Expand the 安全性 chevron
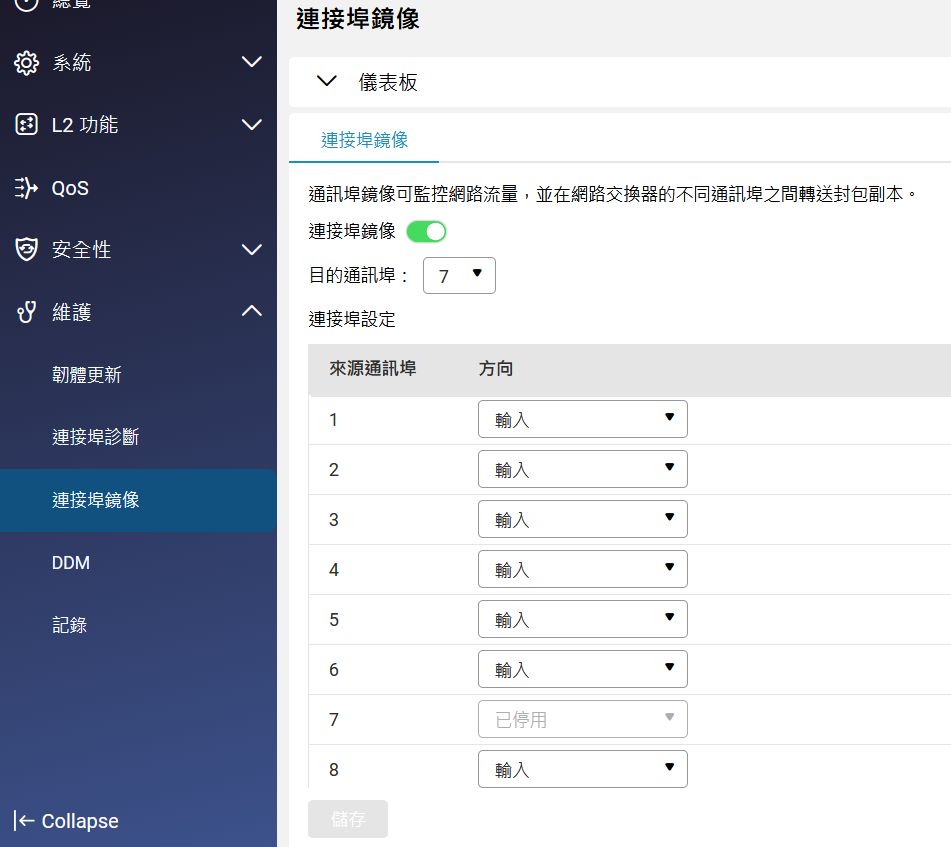The width and height of the screenshot is (951, 847). point(252,249)
